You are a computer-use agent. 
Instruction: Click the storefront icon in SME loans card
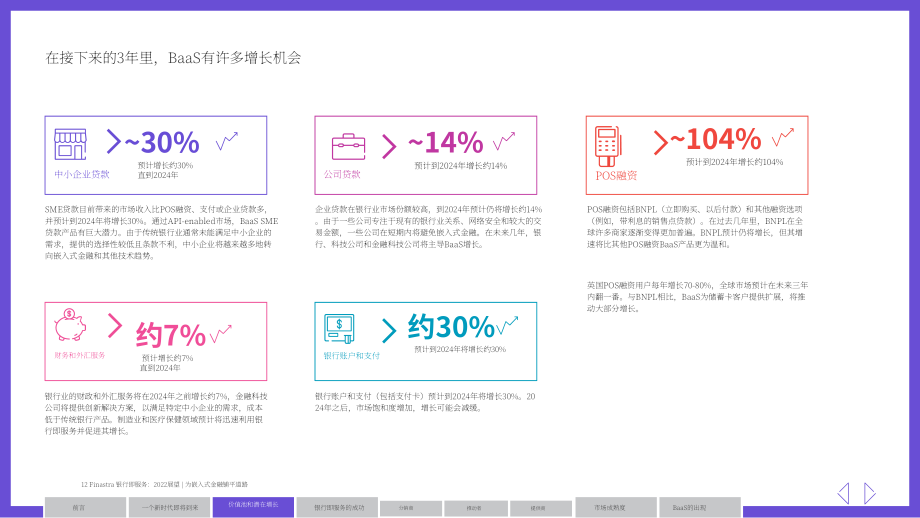pos(70,144)
